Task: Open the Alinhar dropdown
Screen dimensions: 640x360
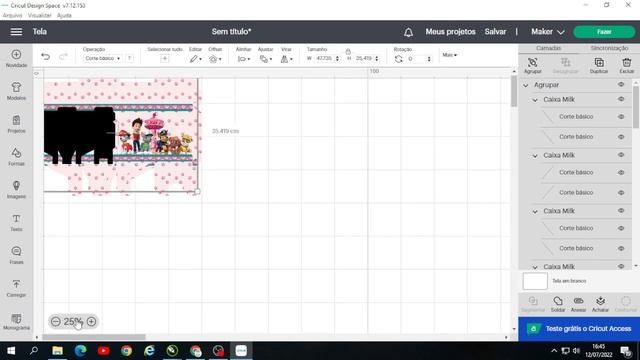Action: pyautogui.click(x=244, y=59)
